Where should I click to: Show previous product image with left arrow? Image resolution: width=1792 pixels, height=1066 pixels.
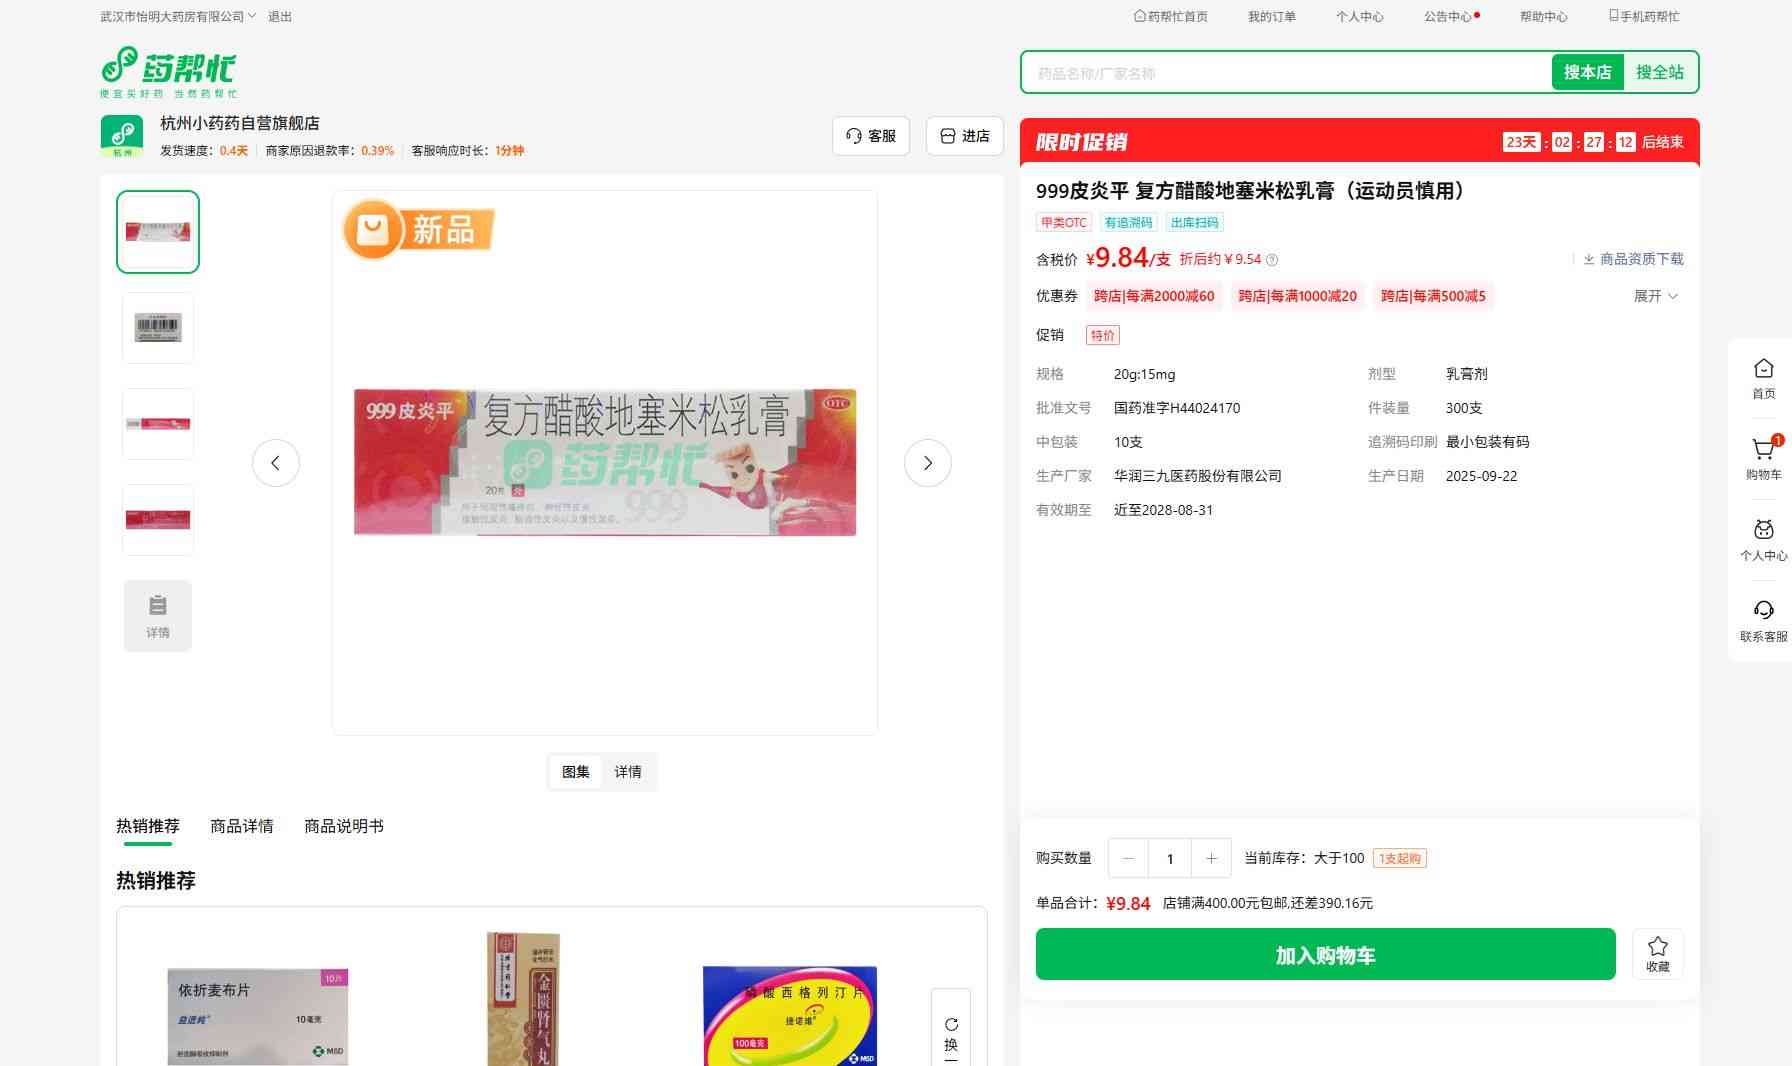[276, 463]
